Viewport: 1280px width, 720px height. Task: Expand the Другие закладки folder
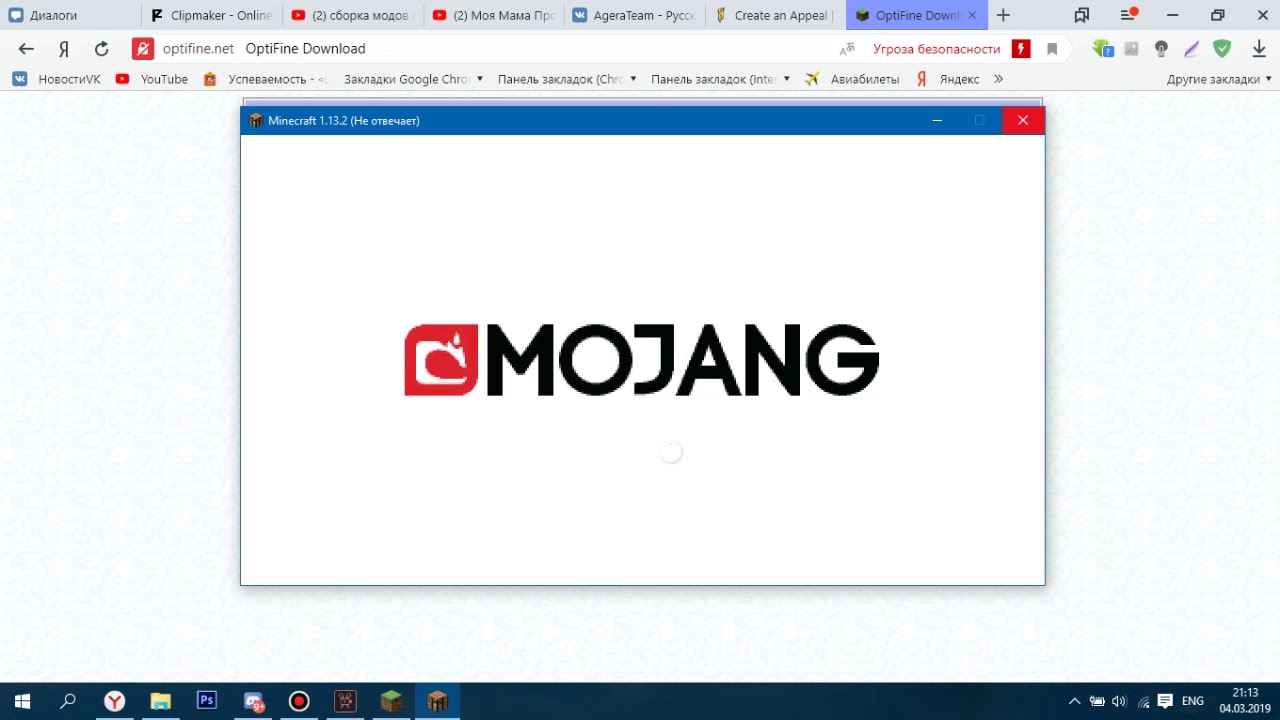[1219, 79]
